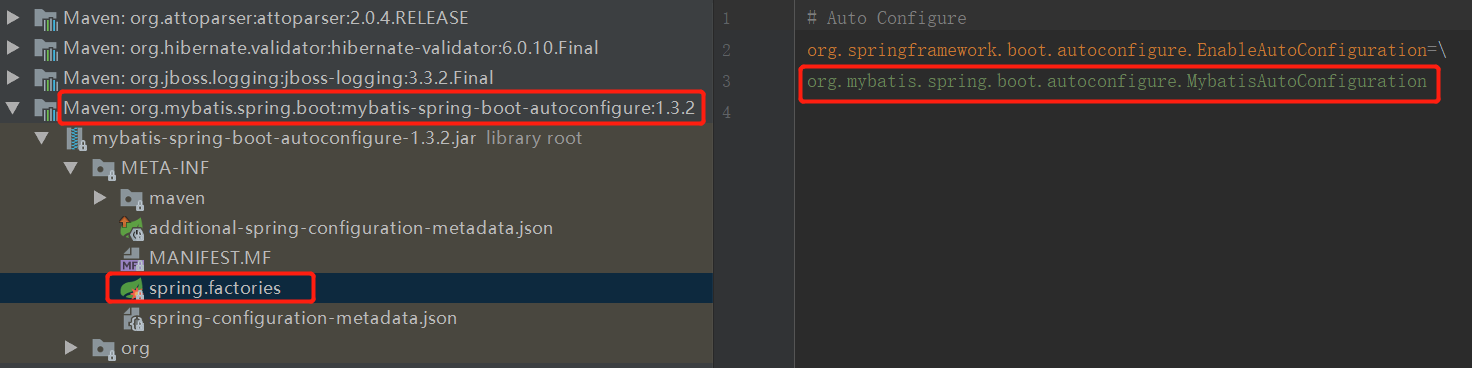The image size is (1472, 368).
Task: Click the MybatisAutoConfiguration line in editor
Action: 1117,81
